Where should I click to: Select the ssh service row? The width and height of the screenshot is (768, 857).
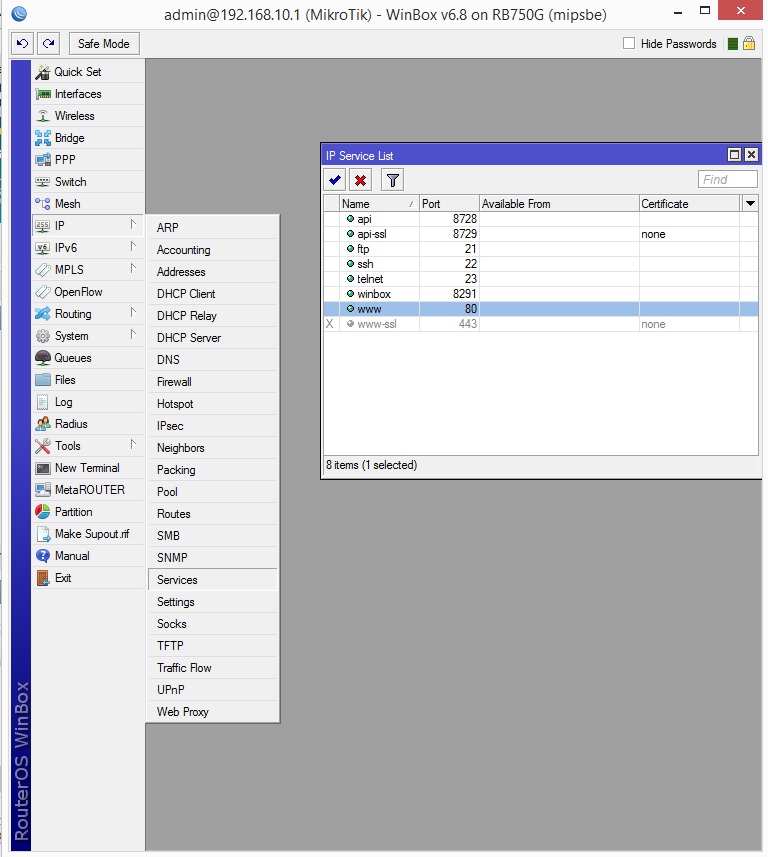(541, 264)
